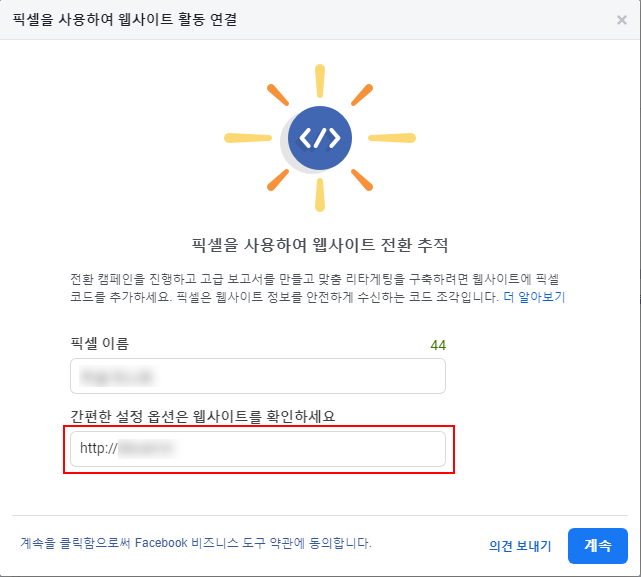The height and width of the screenshot is (577, 641).
Task: Click the http:// prefix in the URL field
Action: click(97, 449)
